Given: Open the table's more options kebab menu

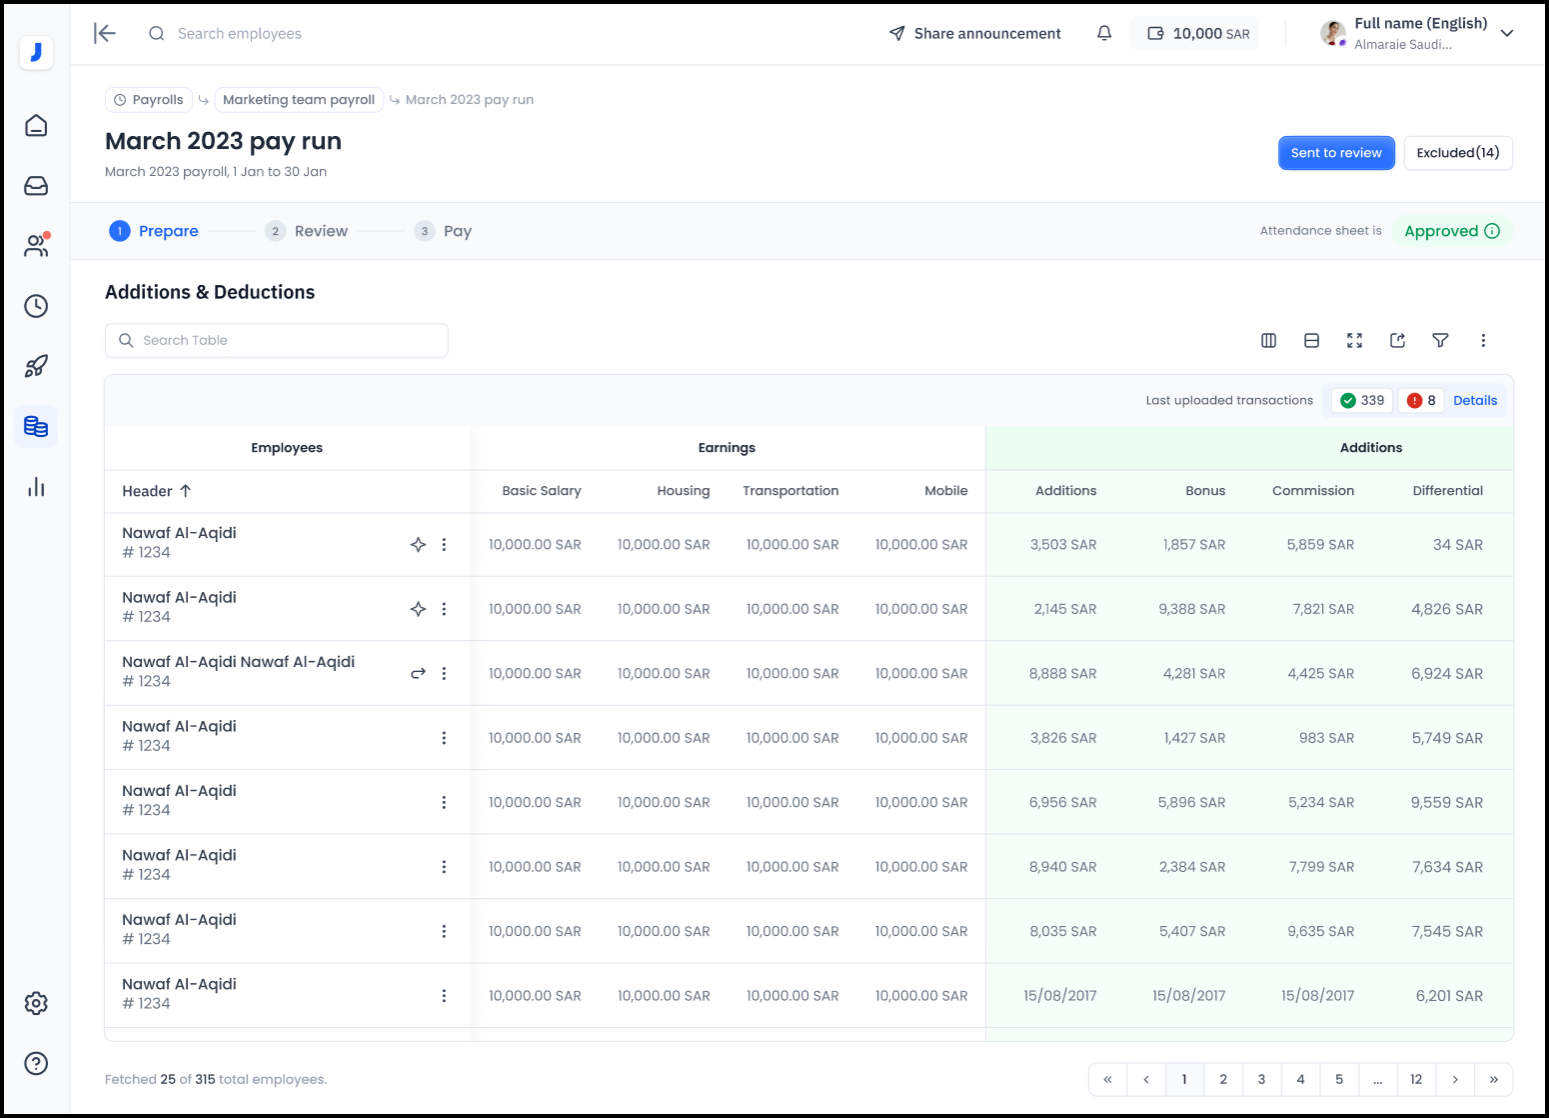Looking at the screenshot, I should pos(1483,341).
